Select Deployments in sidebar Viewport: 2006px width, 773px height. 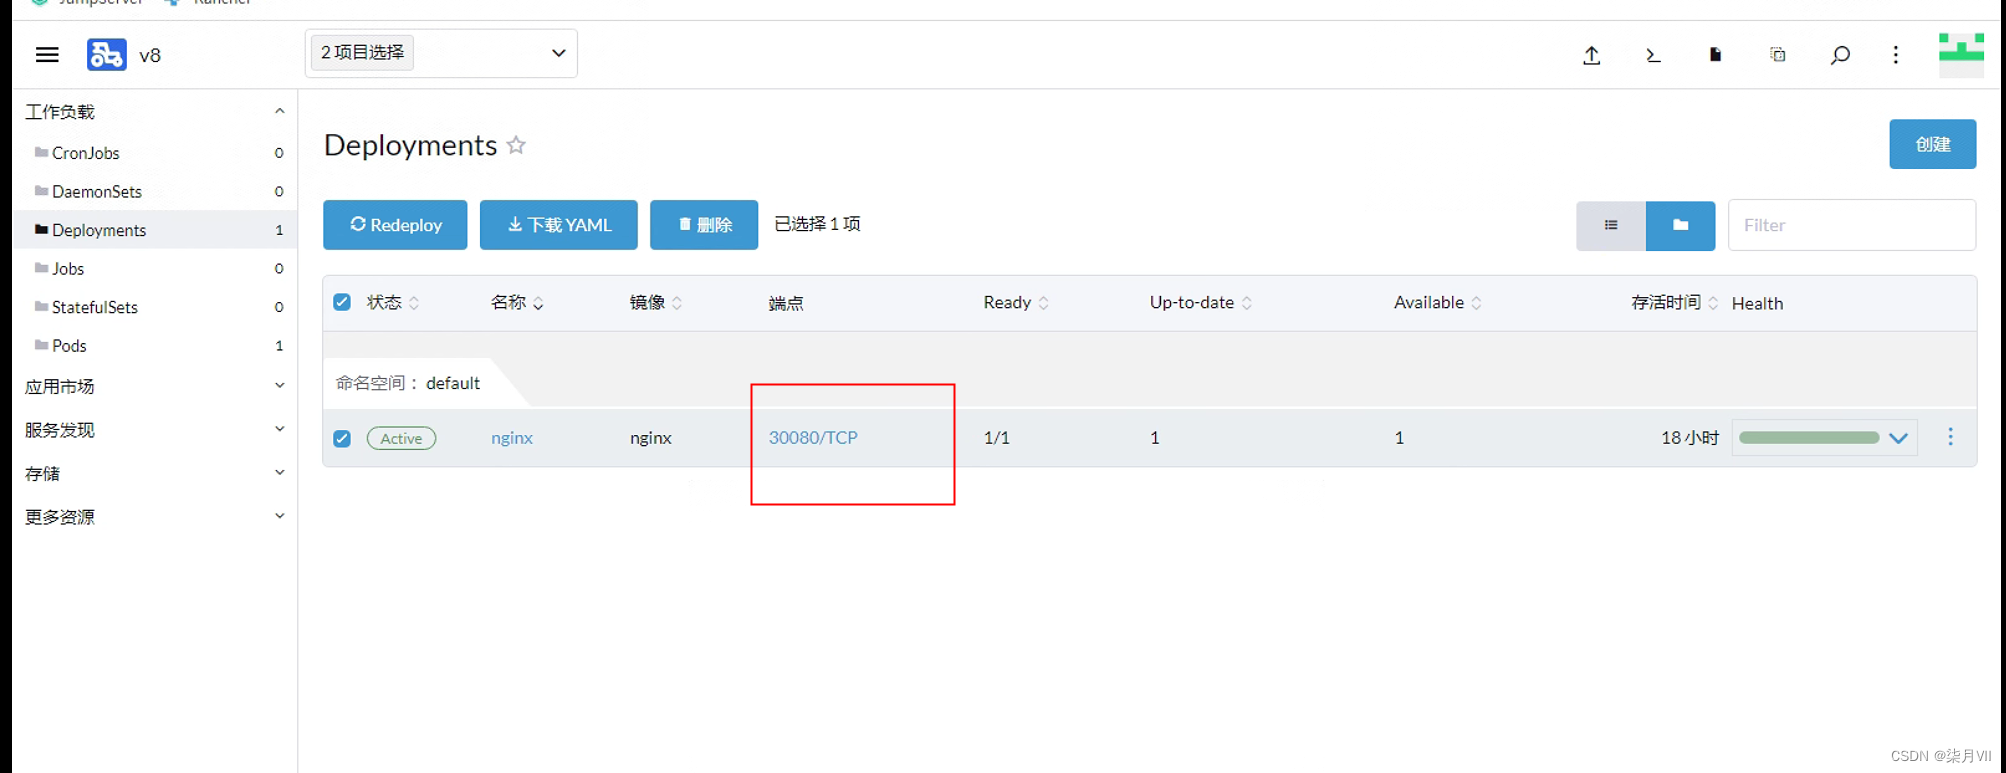point(155,229)
